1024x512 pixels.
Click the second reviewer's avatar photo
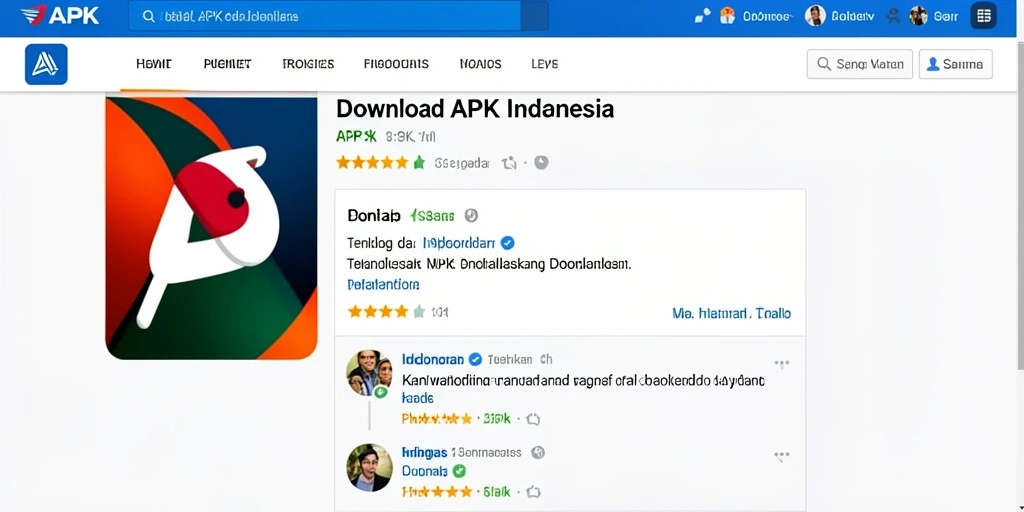(x=369, y=468)
